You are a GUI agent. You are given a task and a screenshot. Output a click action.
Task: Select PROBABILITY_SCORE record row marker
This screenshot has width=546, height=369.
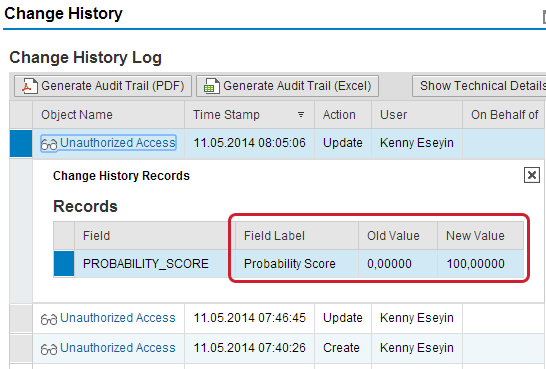coord(64,264)
